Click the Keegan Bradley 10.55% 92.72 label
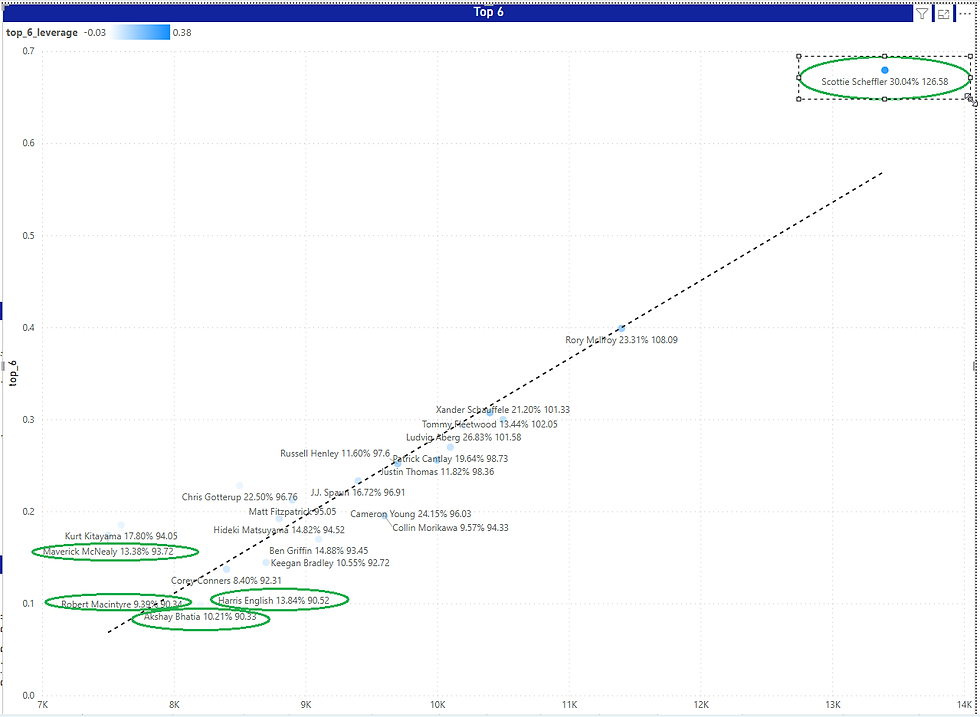The width and height of the screenshot is (980, 717). tap(330, 563)
